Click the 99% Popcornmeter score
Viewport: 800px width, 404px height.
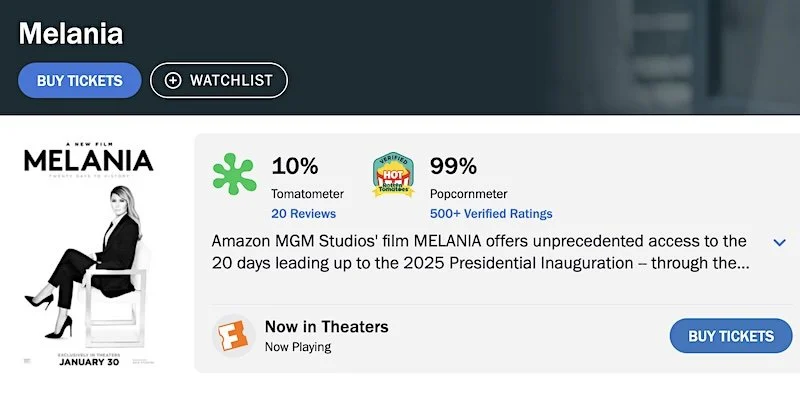click(x=453, y=165)
